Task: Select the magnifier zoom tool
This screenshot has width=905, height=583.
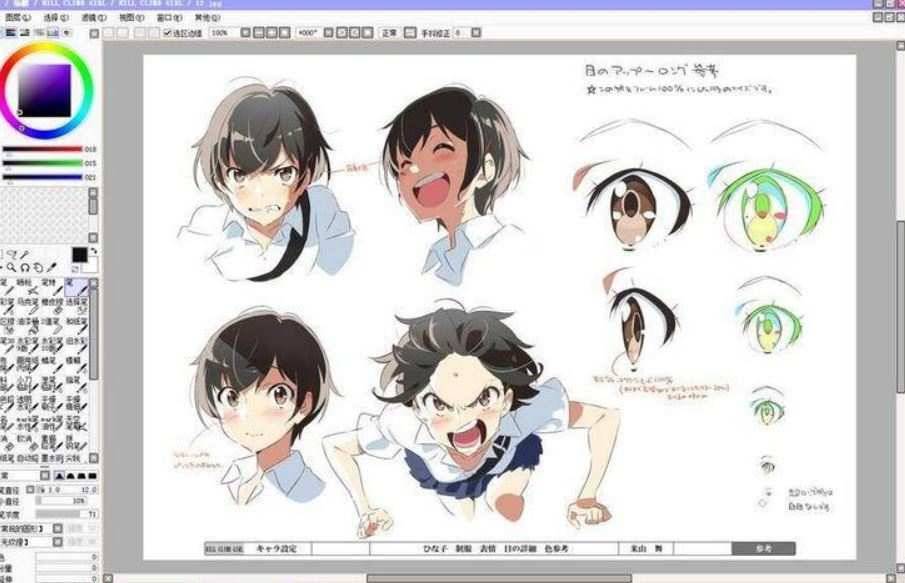Action: pos(12,267)
